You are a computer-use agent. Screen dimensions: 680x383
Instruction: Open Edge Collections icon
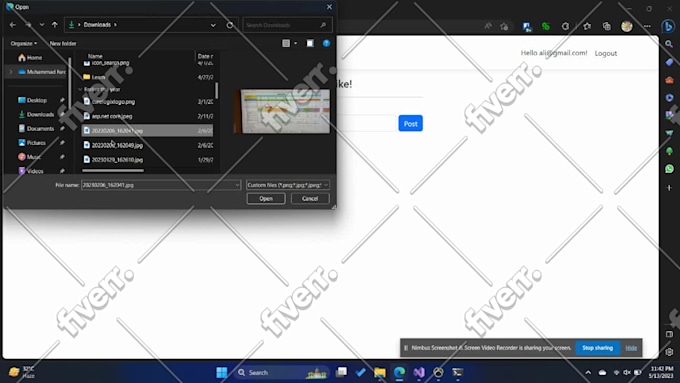(x=607, y=26)
